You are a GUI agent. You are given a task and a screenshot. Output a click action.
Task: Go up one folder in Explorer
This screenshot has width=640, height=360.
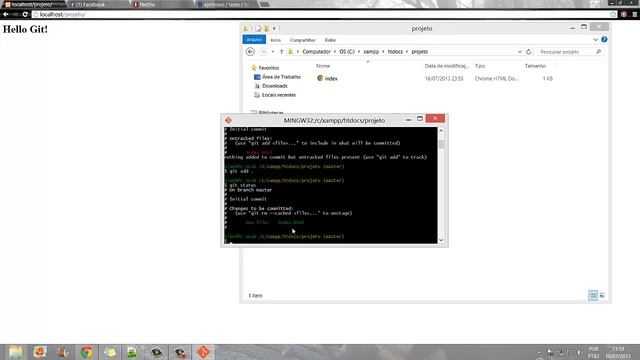coord(282,52)
